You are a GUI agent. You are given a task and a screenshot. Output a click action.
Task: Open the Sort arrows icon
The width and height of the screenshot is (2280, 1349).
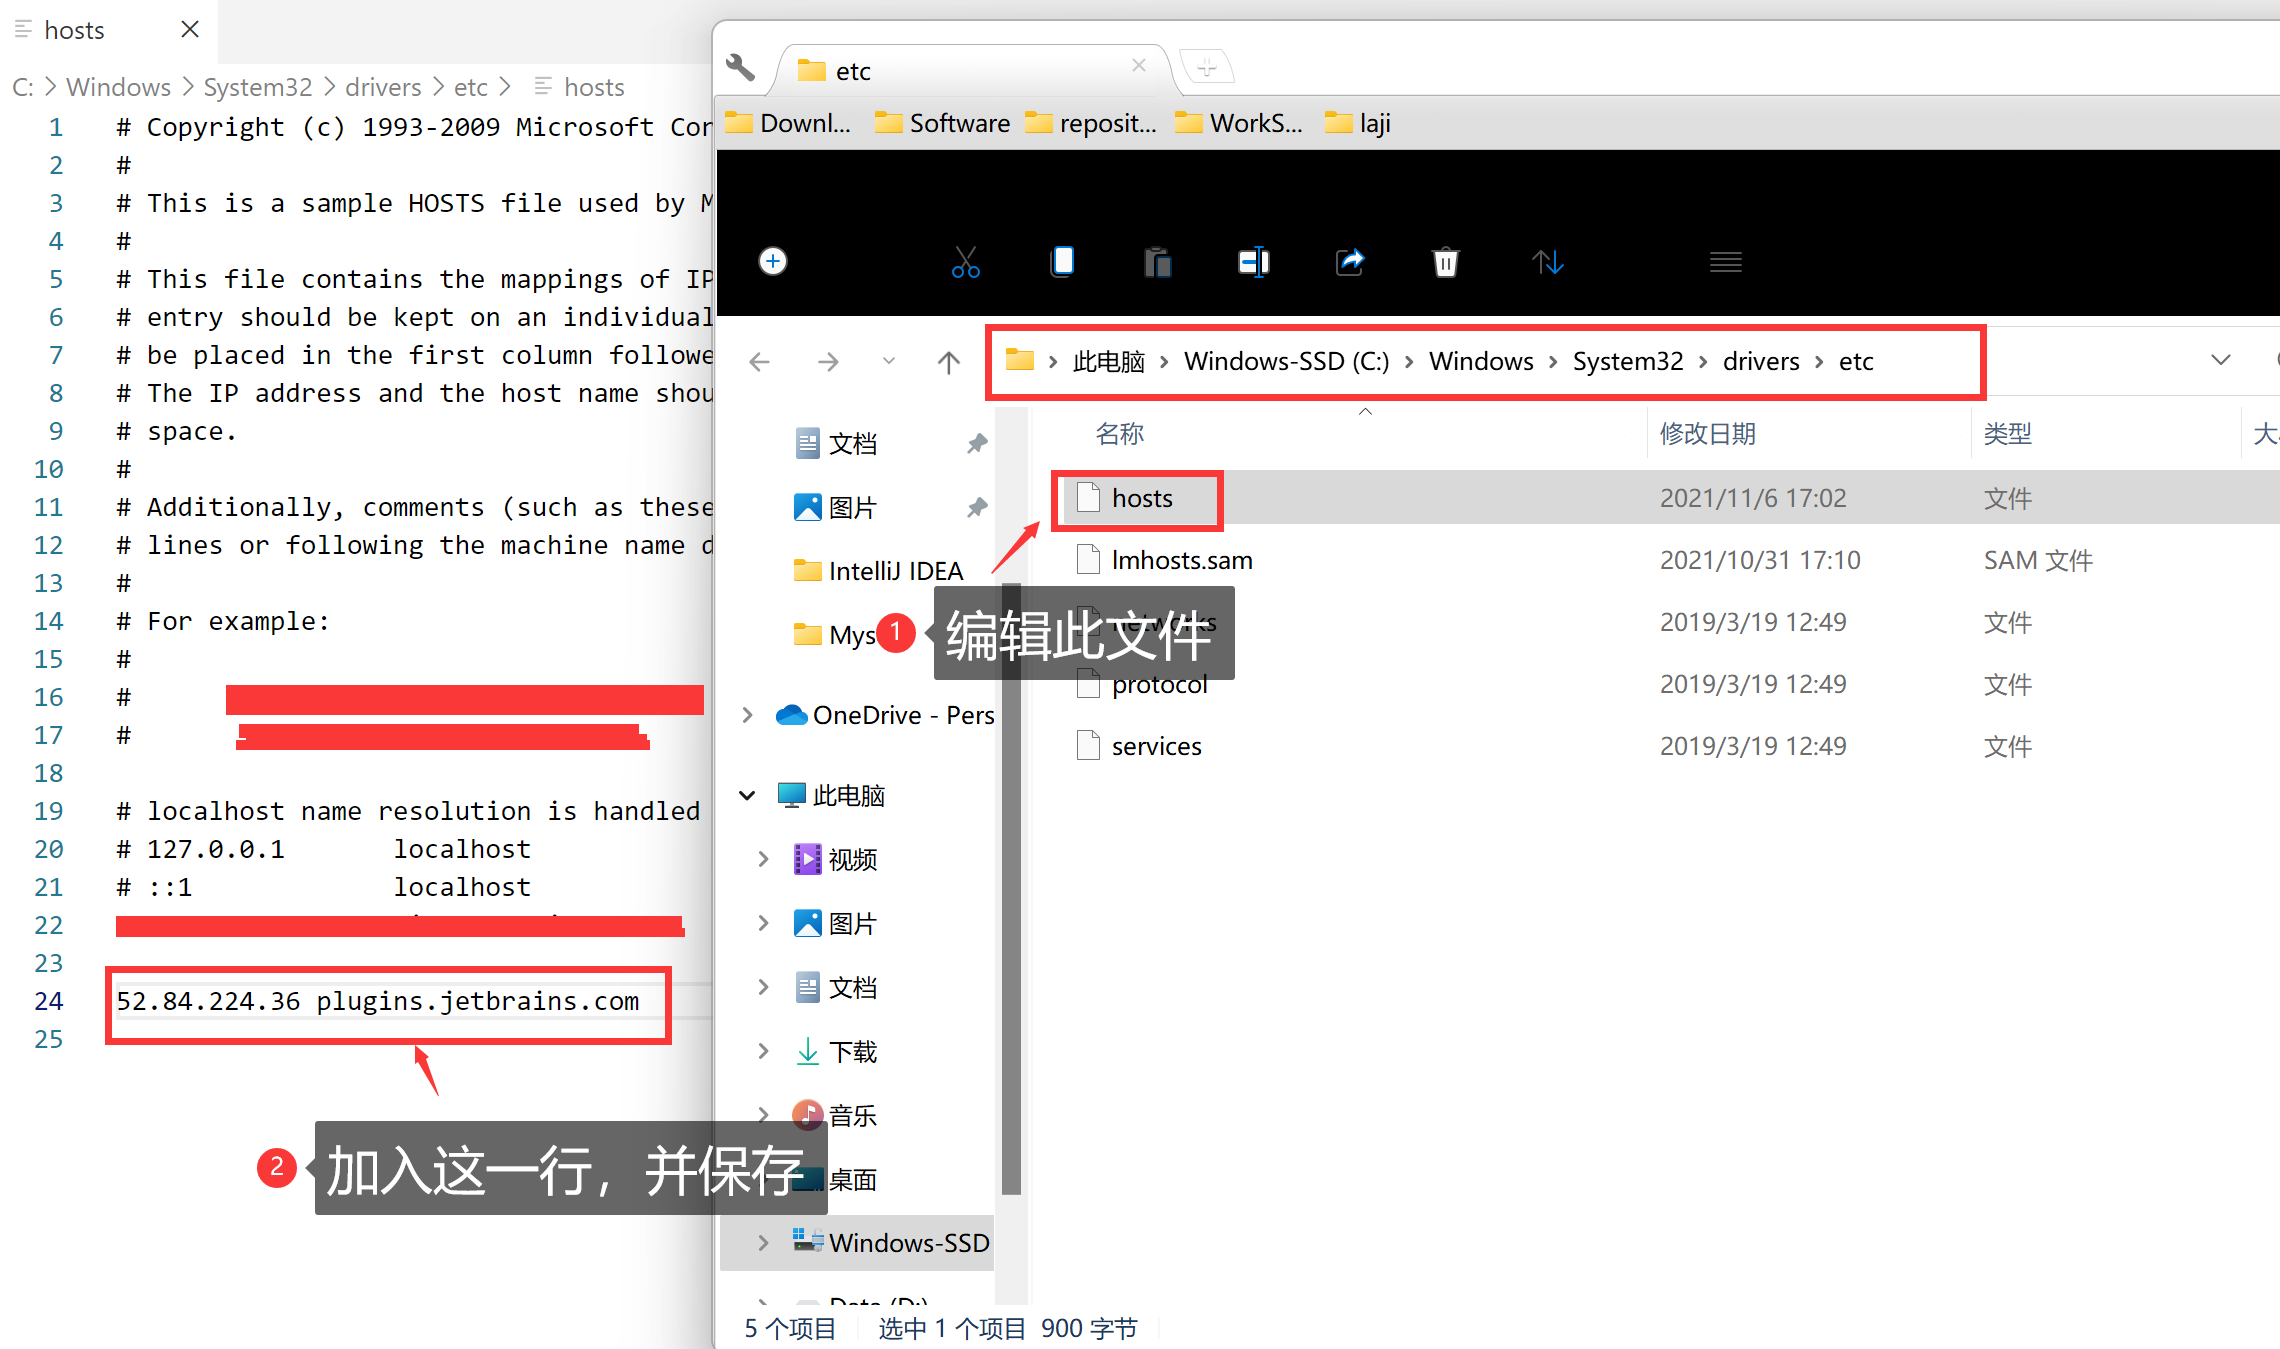[x=1547, y=262]
